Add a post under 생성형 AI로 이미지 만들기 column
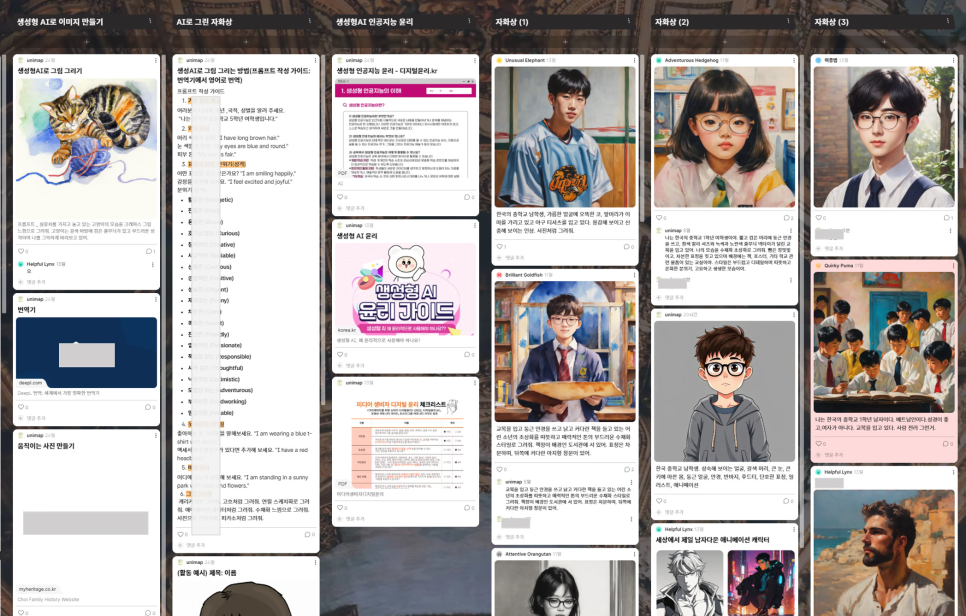The image size is (966, 616). tap(86, 42)
